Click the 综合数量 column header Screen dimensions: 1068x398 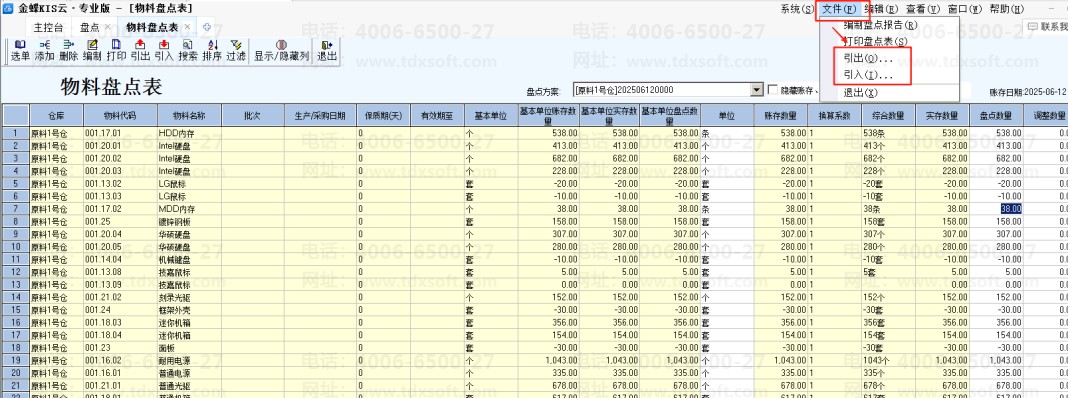coord(888,116)
